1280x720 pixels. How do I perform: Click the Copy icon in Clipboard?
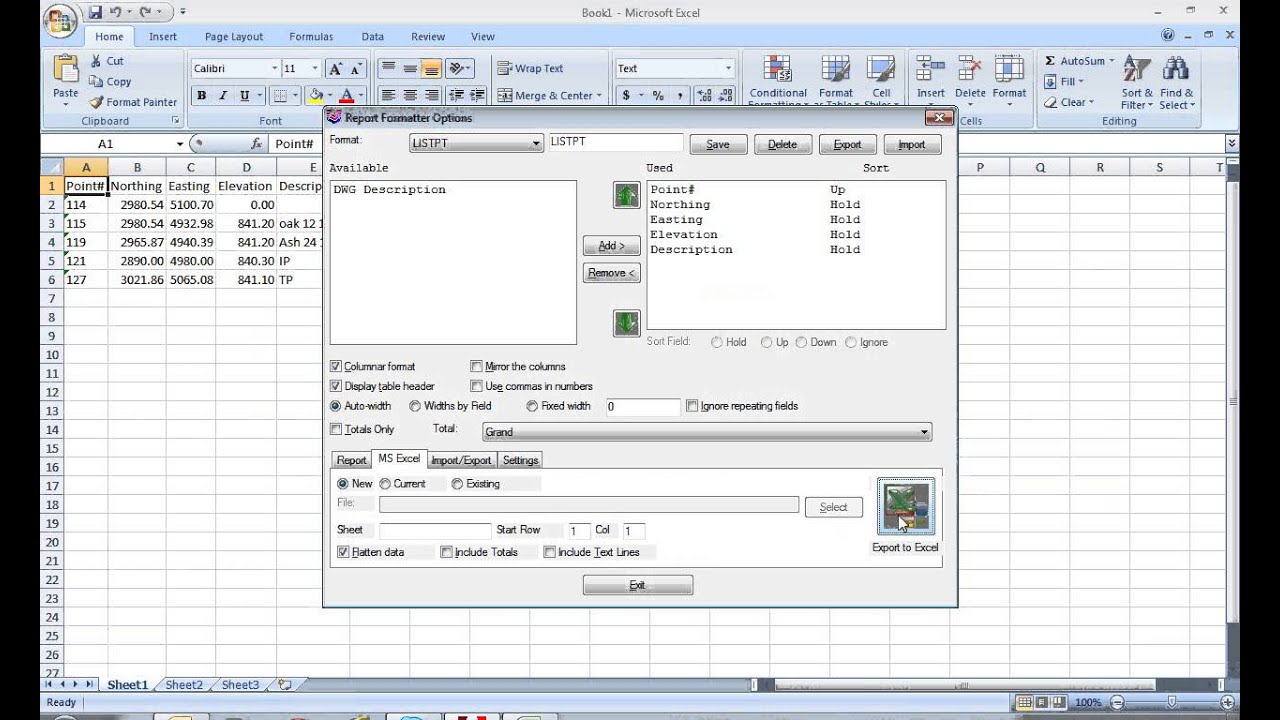coord(96,82)
